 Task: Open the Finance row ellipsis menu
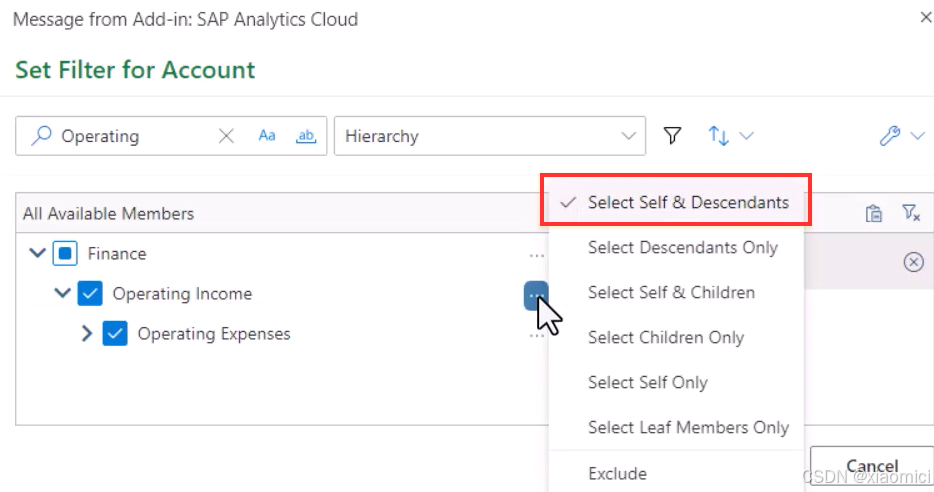[x=536, y=255]
